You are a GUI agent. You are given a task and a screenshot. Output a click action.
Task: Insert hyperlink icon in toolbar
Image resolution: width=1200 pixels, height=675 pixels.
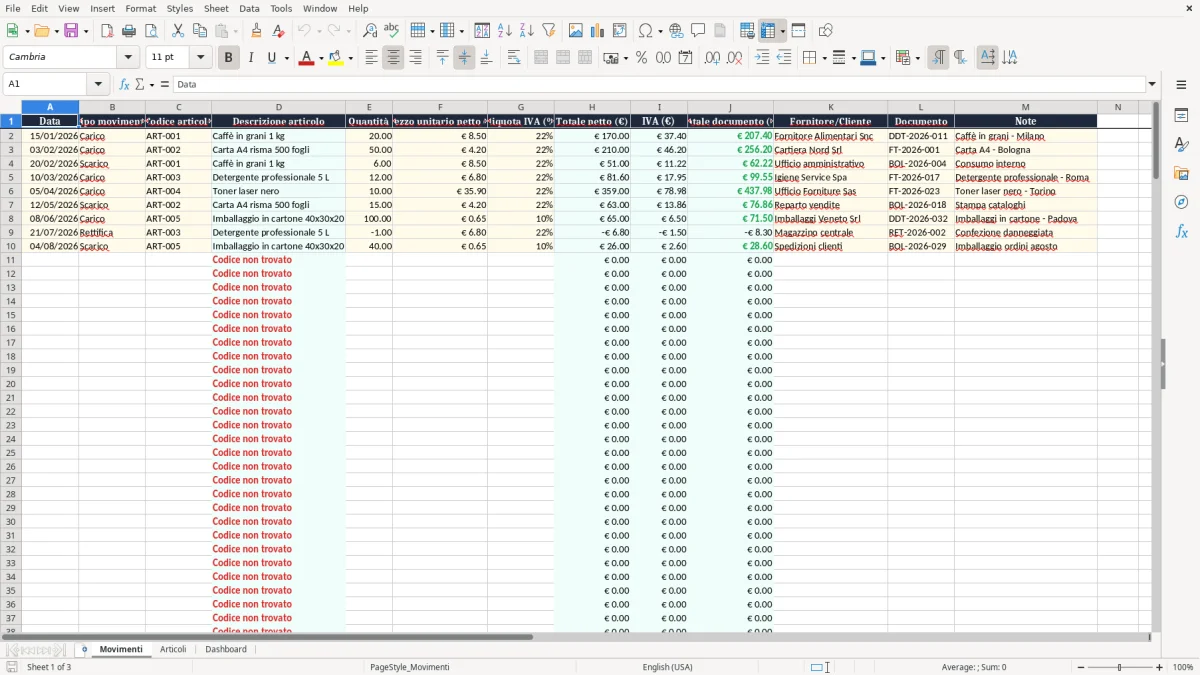pos(677,31)
